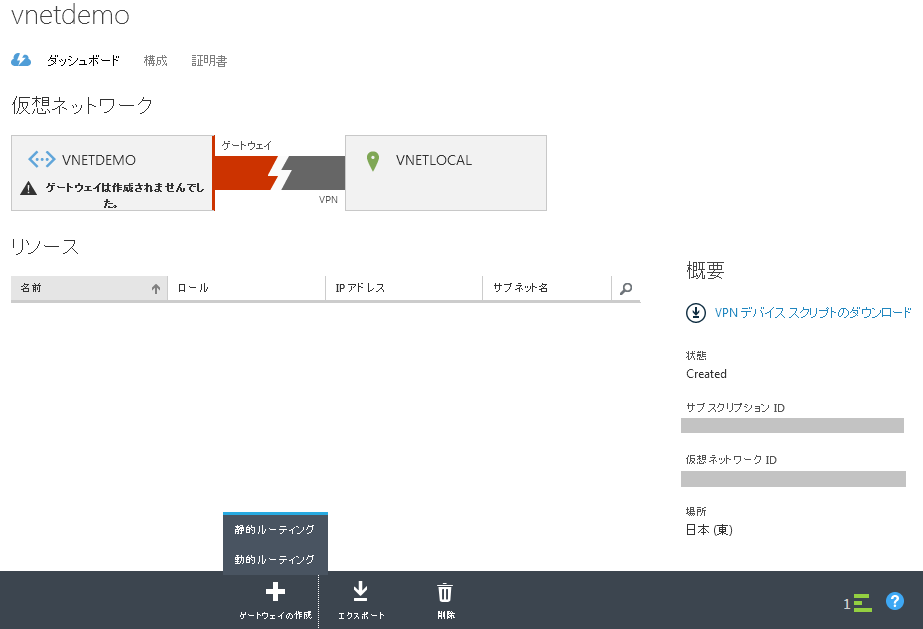This screenshot has width=923, height=629.
Task: Click the VNETLOCAL location pin icon
Action: [x=373, y=161]
